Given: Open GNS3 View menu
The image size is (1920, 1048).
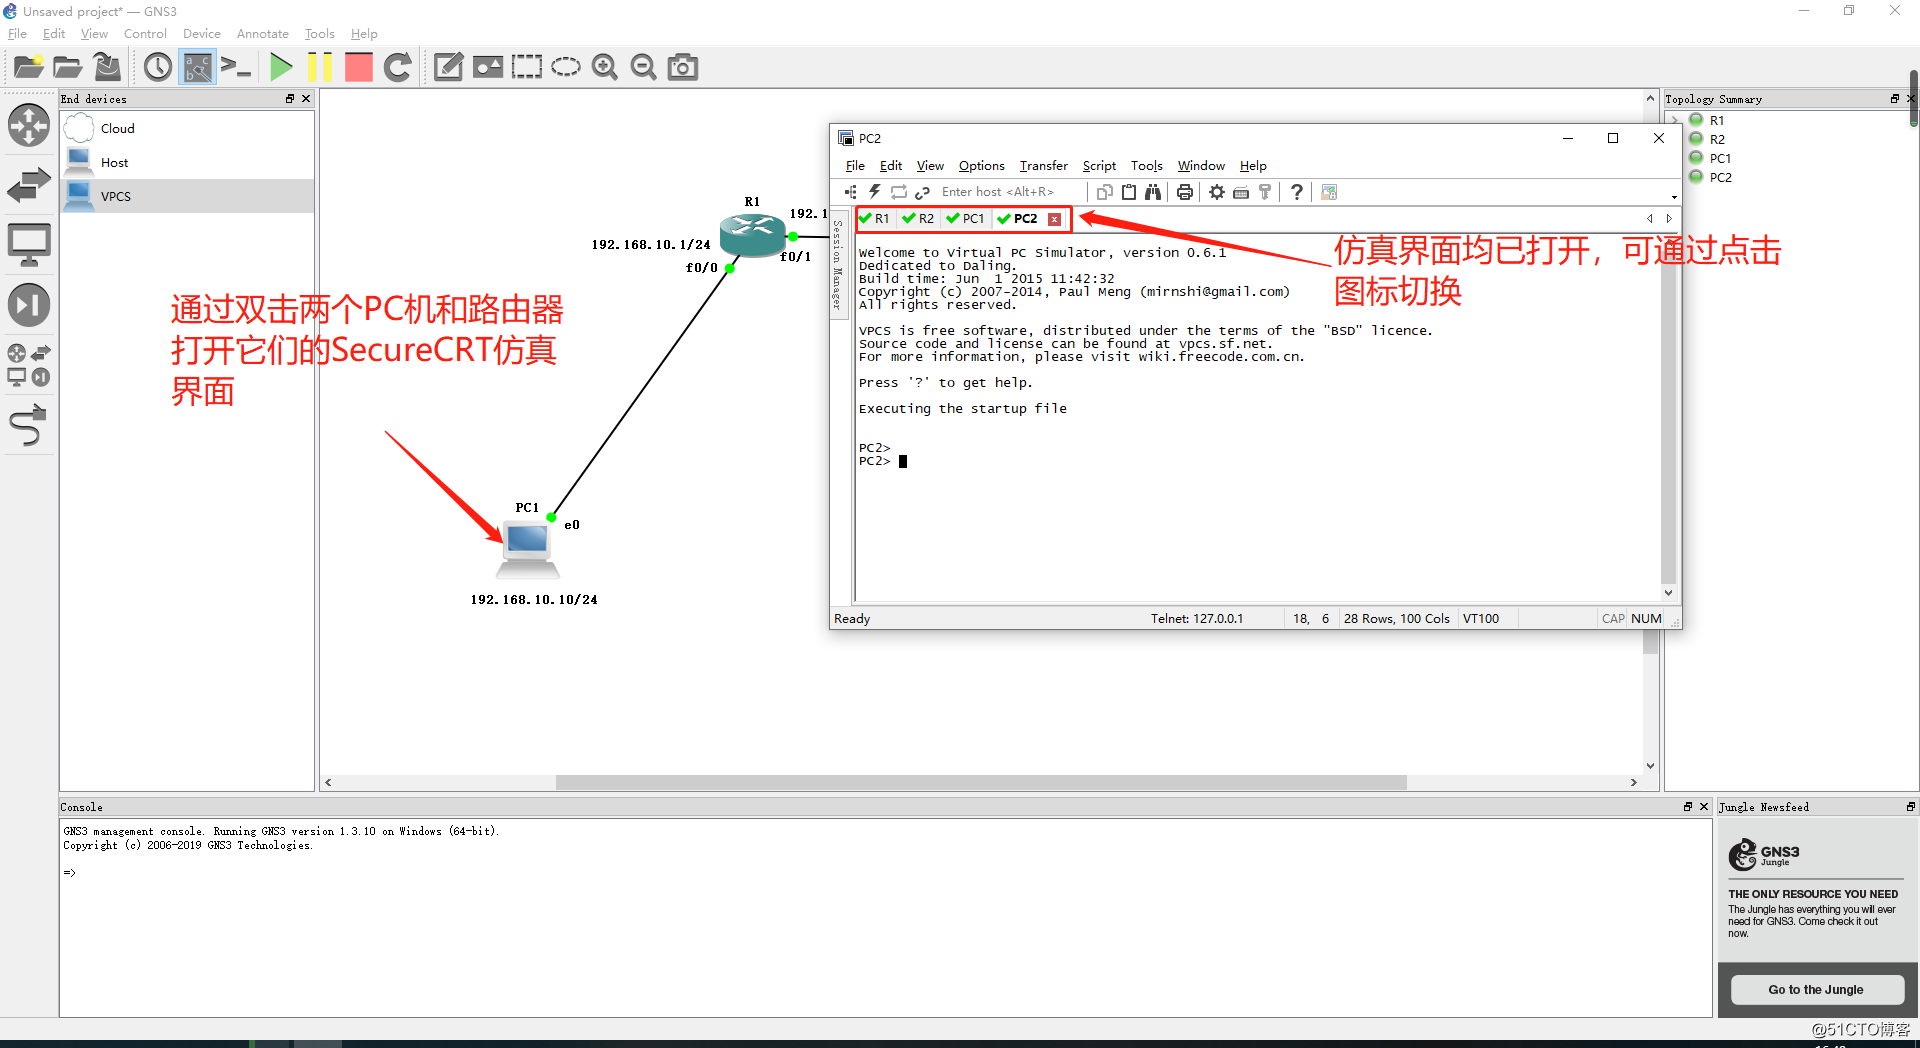Looking at the screenshot, I should (x=94, y=34).
